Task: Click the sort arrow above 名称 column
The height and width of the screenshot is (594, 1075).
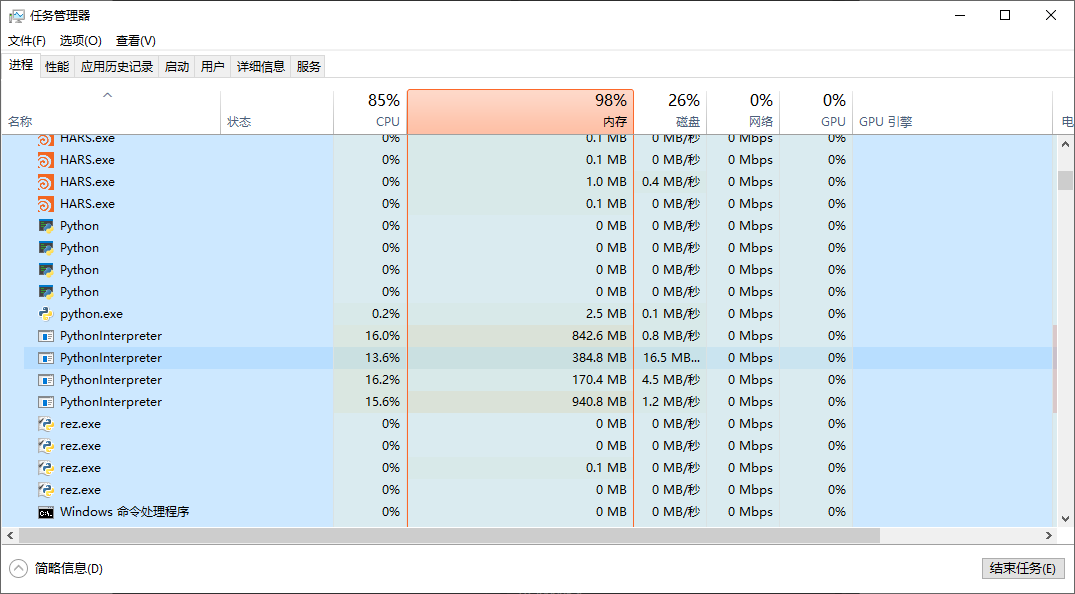Action: [x=108, y=96]
